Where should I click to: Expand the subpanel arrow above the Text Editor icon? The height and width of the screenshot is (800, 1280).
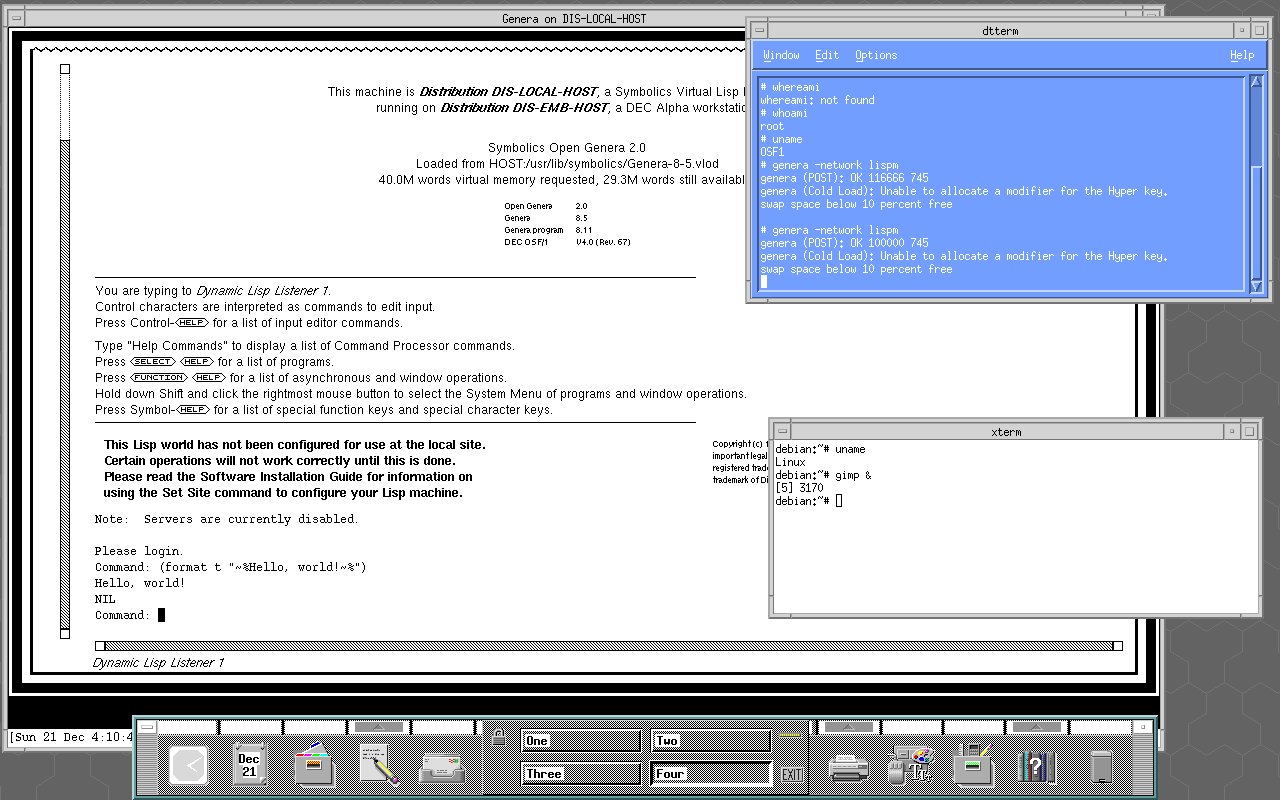(x=377, y=726)
